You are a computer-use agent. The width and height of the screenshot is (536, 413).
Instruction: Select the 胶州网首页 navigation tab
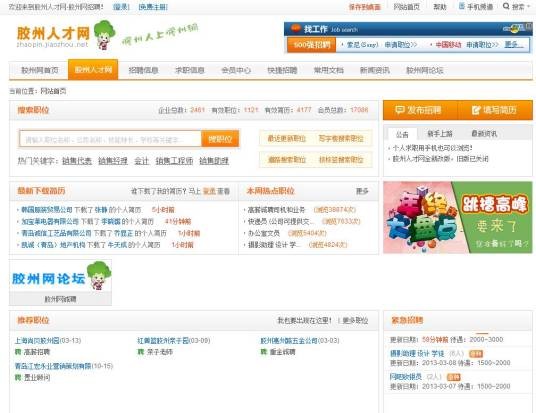(40, 70)
